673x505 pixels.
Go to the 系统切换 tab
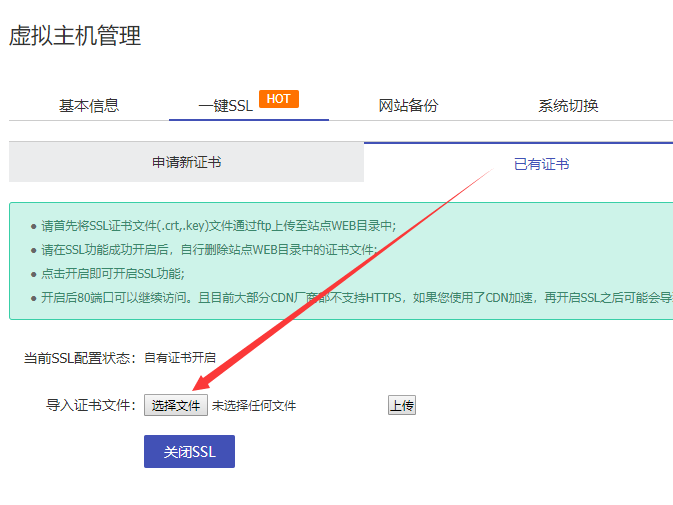pos(568,106)
